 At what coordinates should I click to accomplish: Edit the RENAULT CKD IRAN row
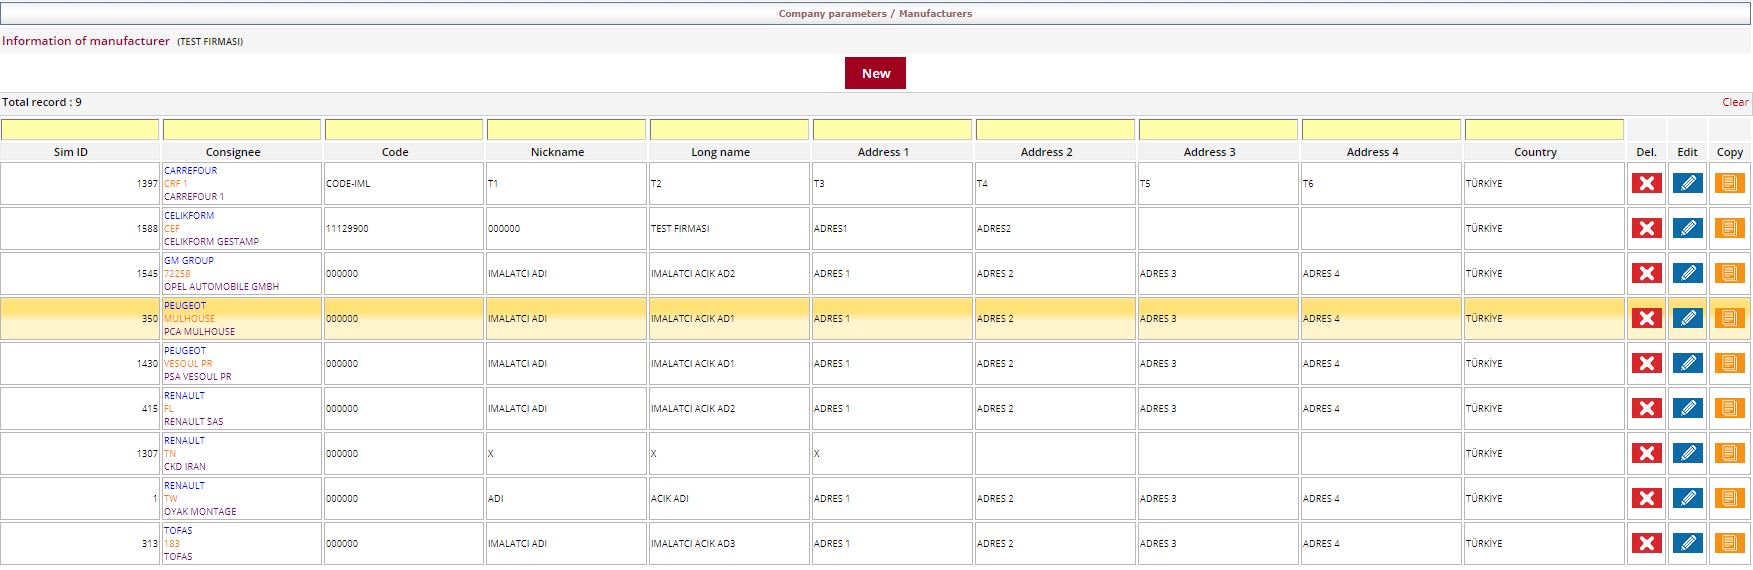point(1688,453)
